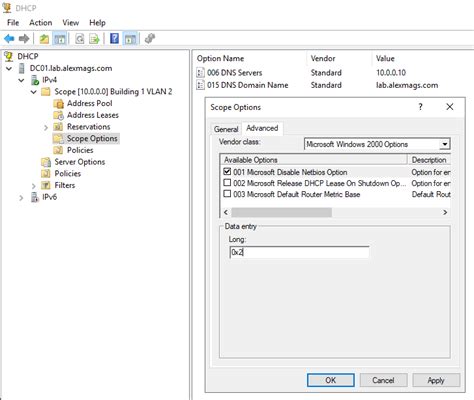Click the Export List toolbar icon
474x400 pixels.
95,39
